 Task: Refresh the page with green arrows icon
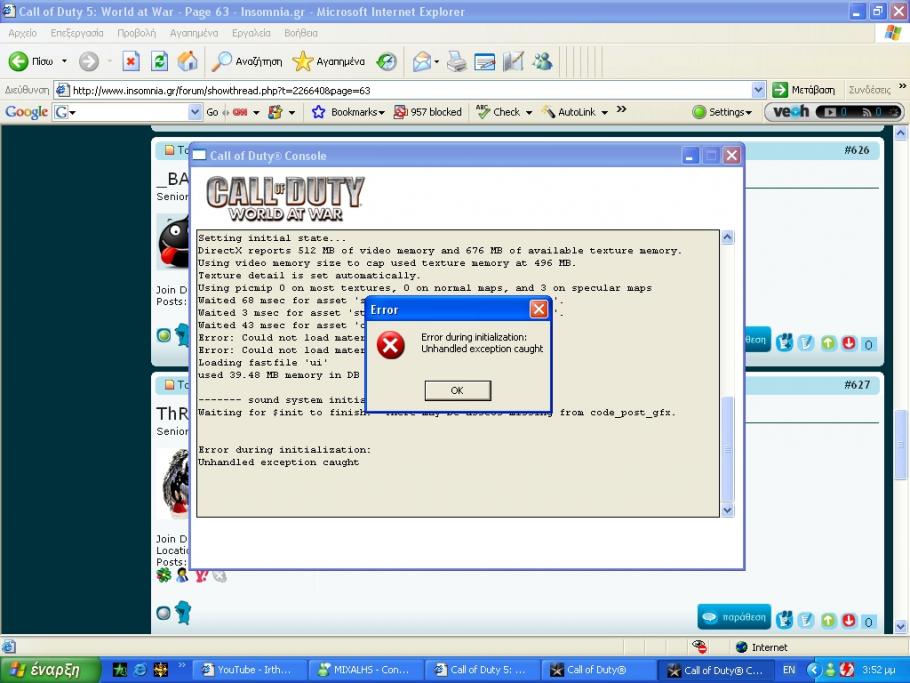pos(160,61)
